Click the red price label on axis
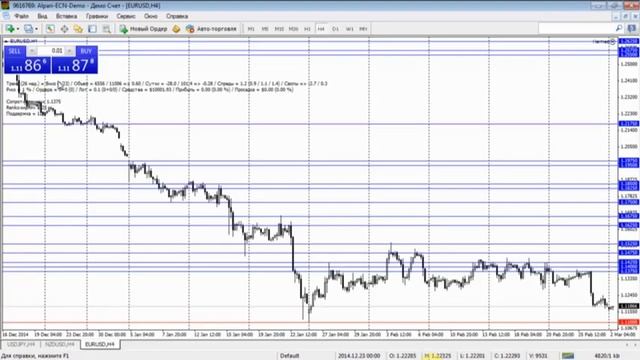 point(629,322)
